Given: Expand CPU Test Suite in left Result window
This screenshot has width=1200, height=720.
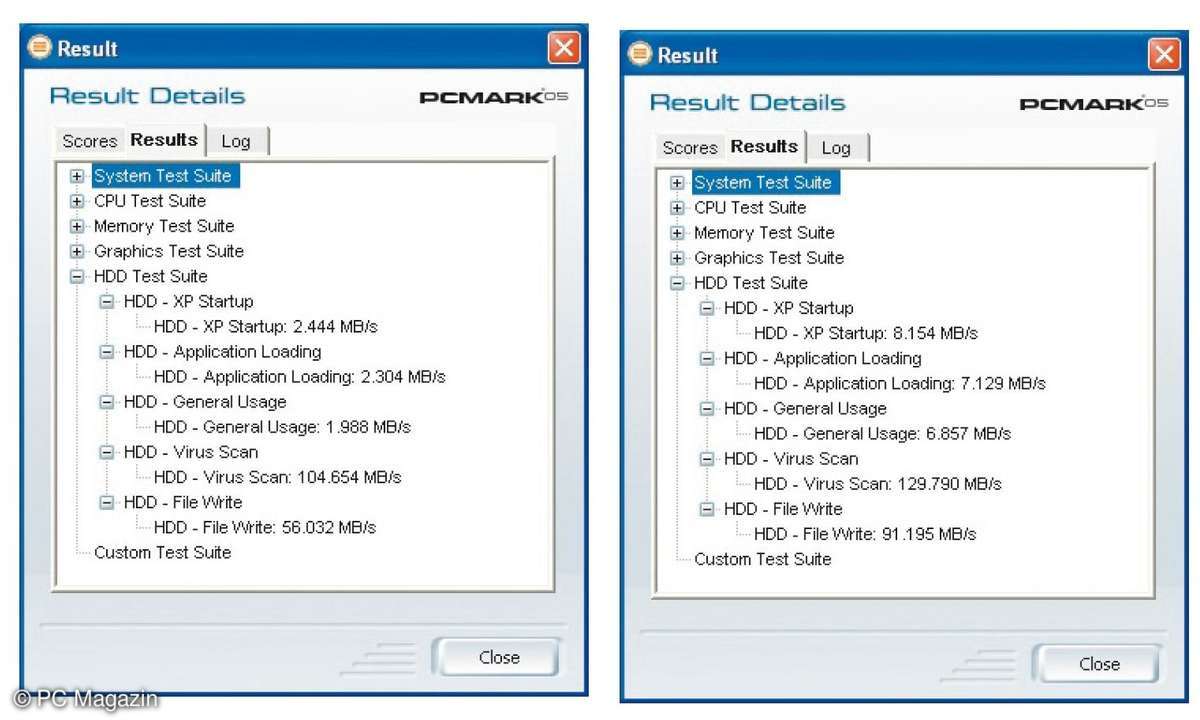Looking at the screenshot, I should tap(77, 201).
